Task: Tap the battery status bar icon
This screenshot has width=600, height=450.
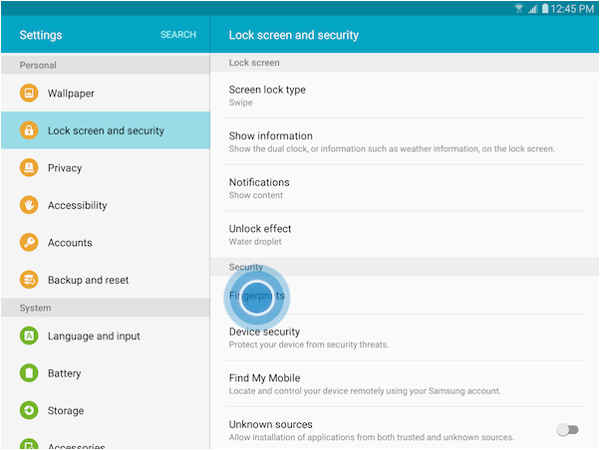Action: (x=545, y=8)
